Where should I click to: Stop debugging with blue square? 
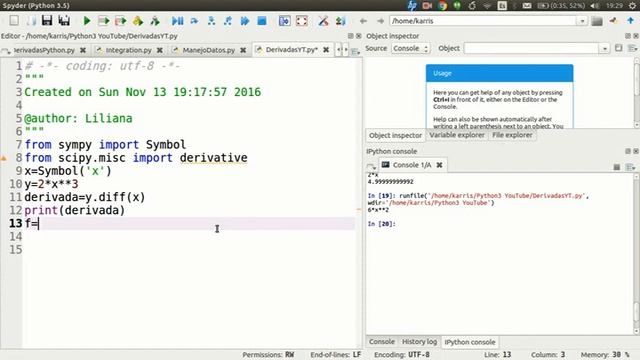[262, 20]
